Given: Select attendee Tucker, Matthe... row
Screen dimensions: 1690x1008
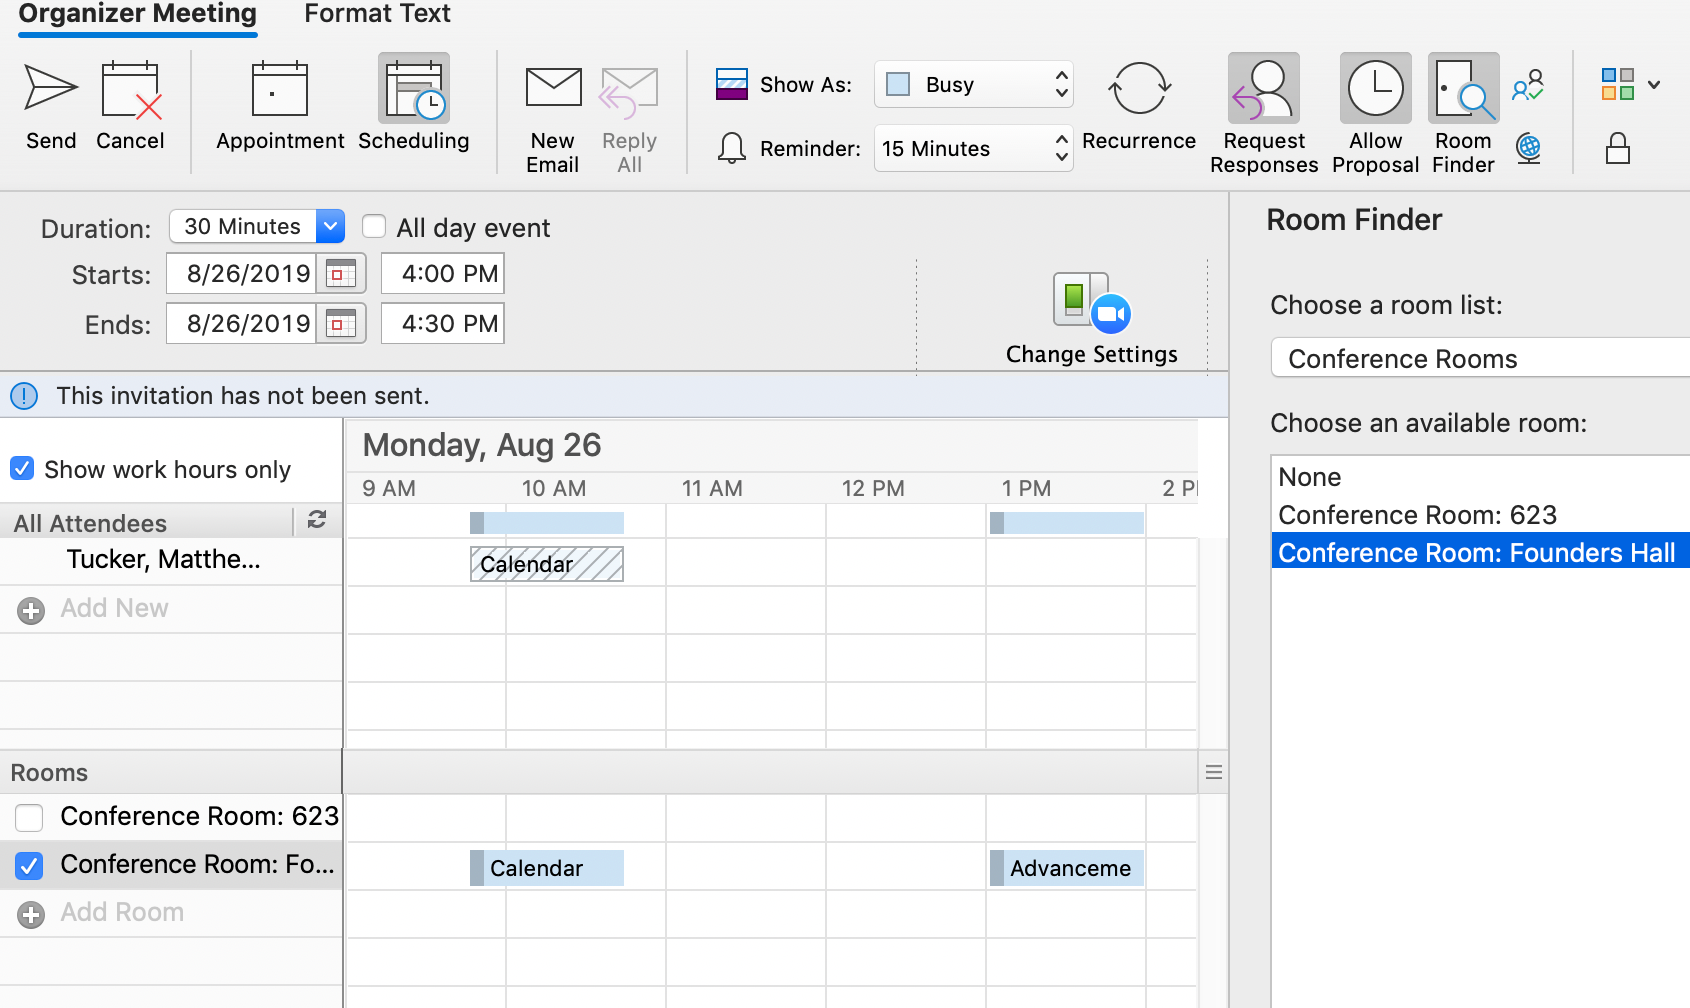Looking at the screenshot, I should 171,560.
